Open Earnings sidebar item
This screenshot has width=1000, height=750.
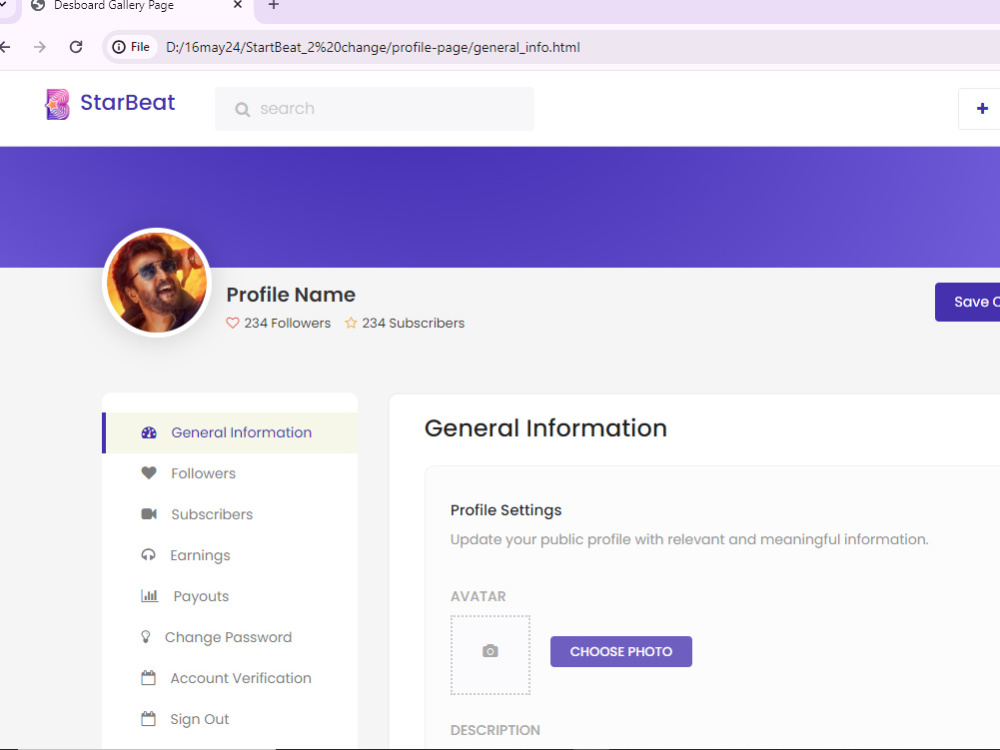tap(230, 555)
